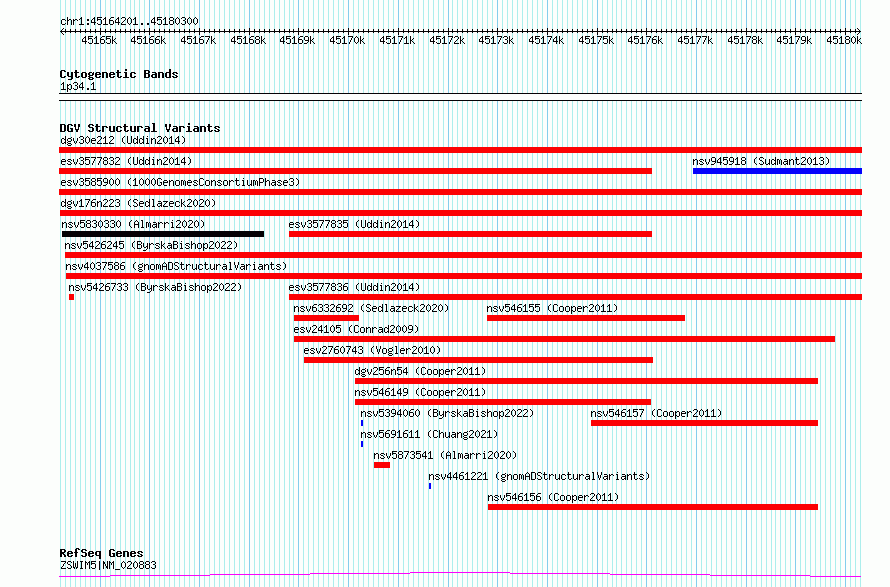Select nsv4461221 (gnomADStructuralVariants) label
Image resolution: width=890 pixels, height=587 pixels.
pyautogui.click(x=539, y=476)
